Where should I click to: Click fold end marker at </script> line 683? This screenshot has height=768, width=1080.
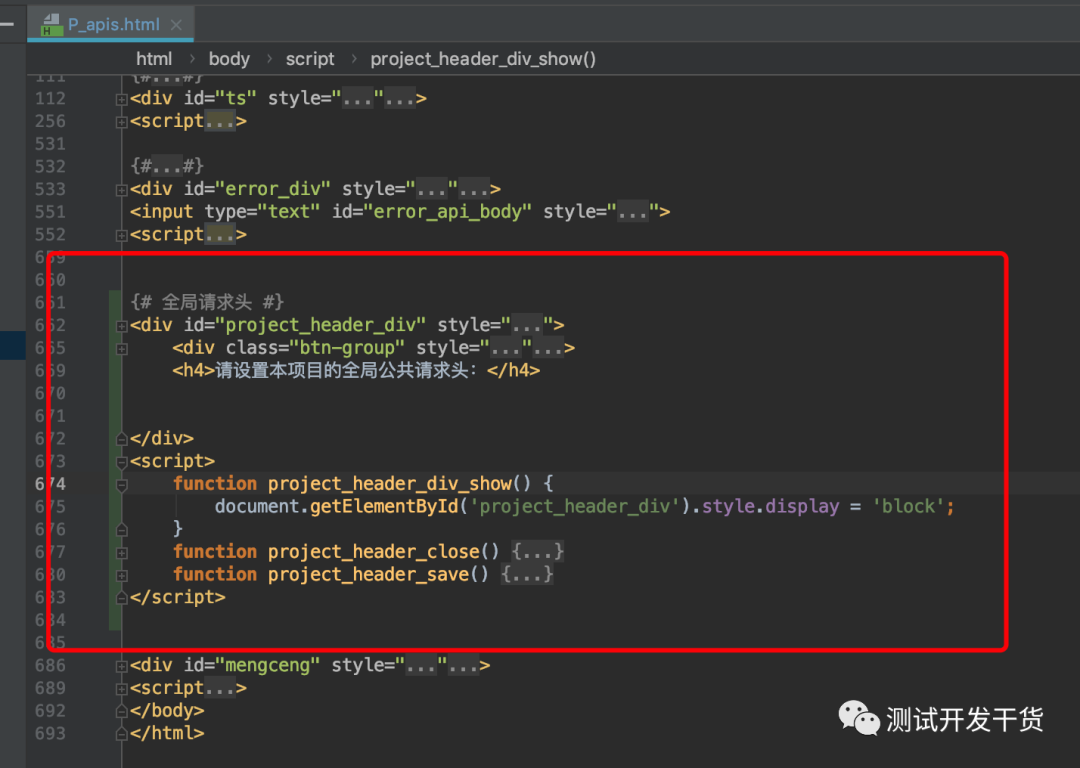(122, 598)
